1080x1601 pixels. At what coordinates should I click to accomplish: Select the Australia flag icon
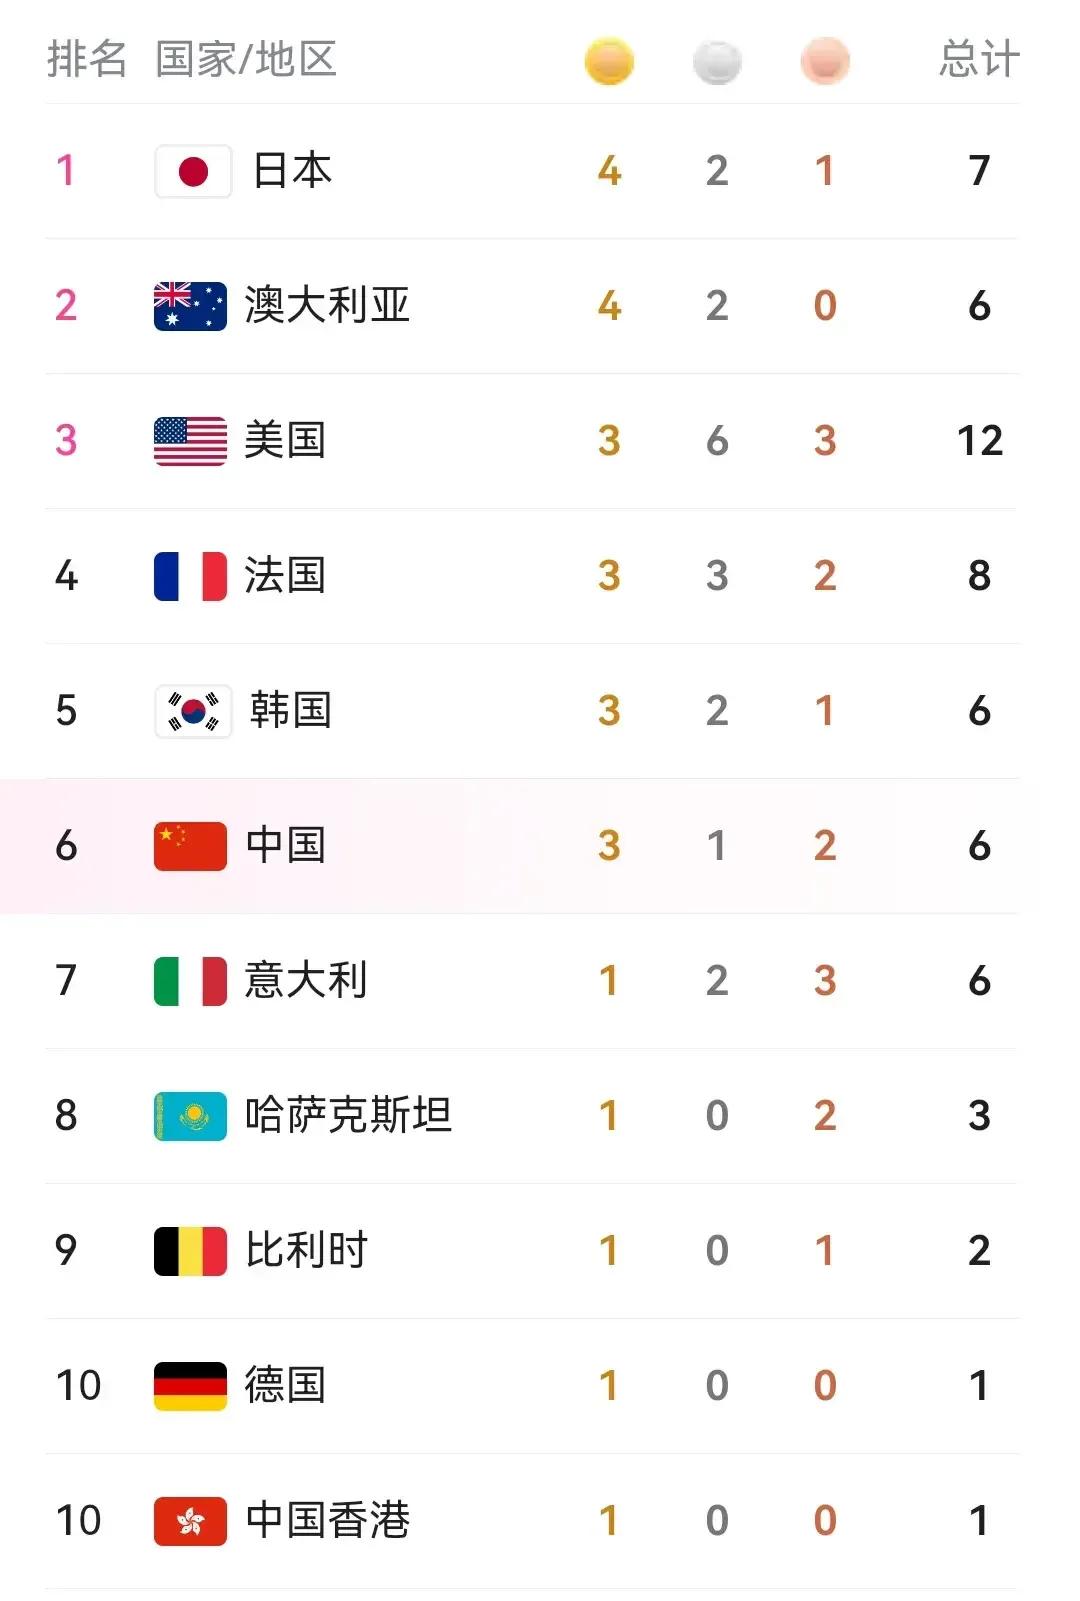pyautogui.click(x=190, y=306)
